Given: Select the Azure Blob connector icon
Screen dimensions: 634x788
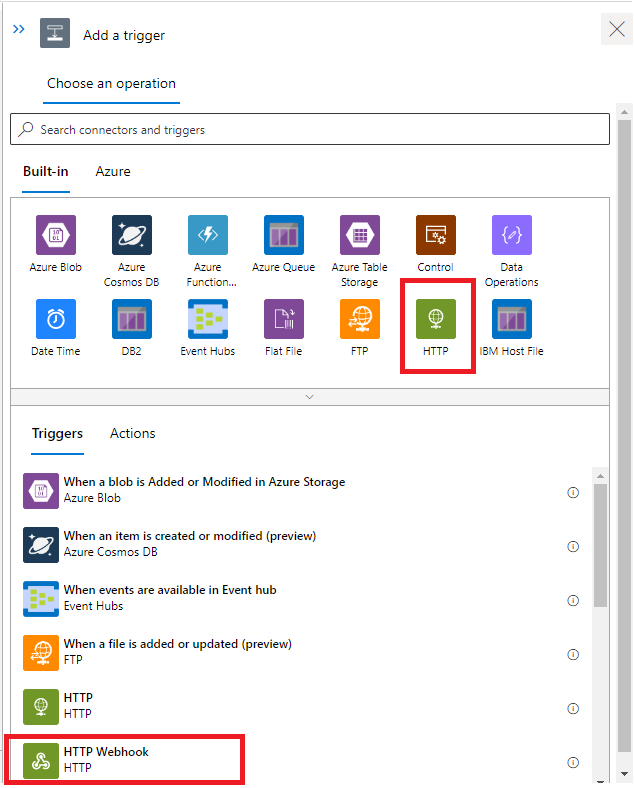Looking at the screenshot, I should click(x=56, y=235).
